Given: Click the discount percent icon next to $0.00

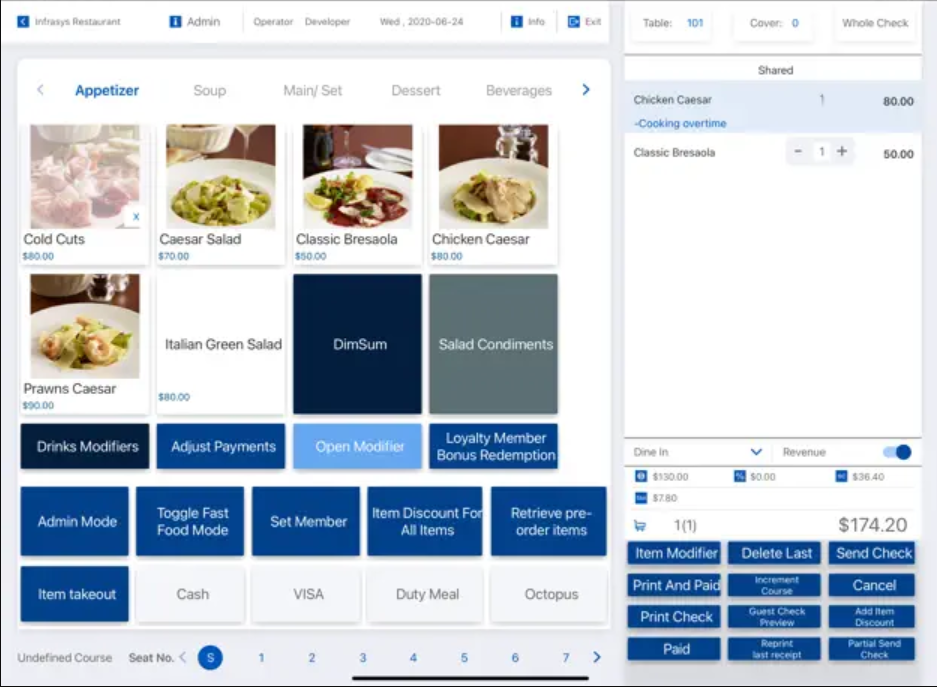Looking at the screenshot, I should (x=740, y=477).
